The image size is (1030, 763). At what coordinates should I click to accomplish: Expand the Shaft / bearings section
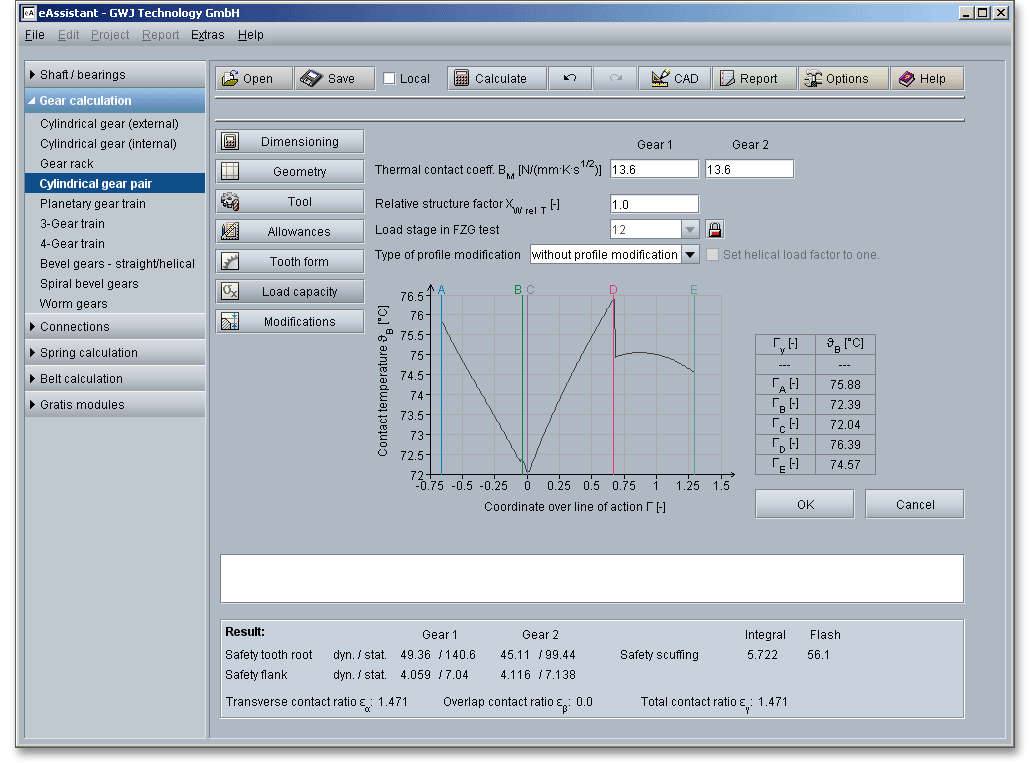82,75
